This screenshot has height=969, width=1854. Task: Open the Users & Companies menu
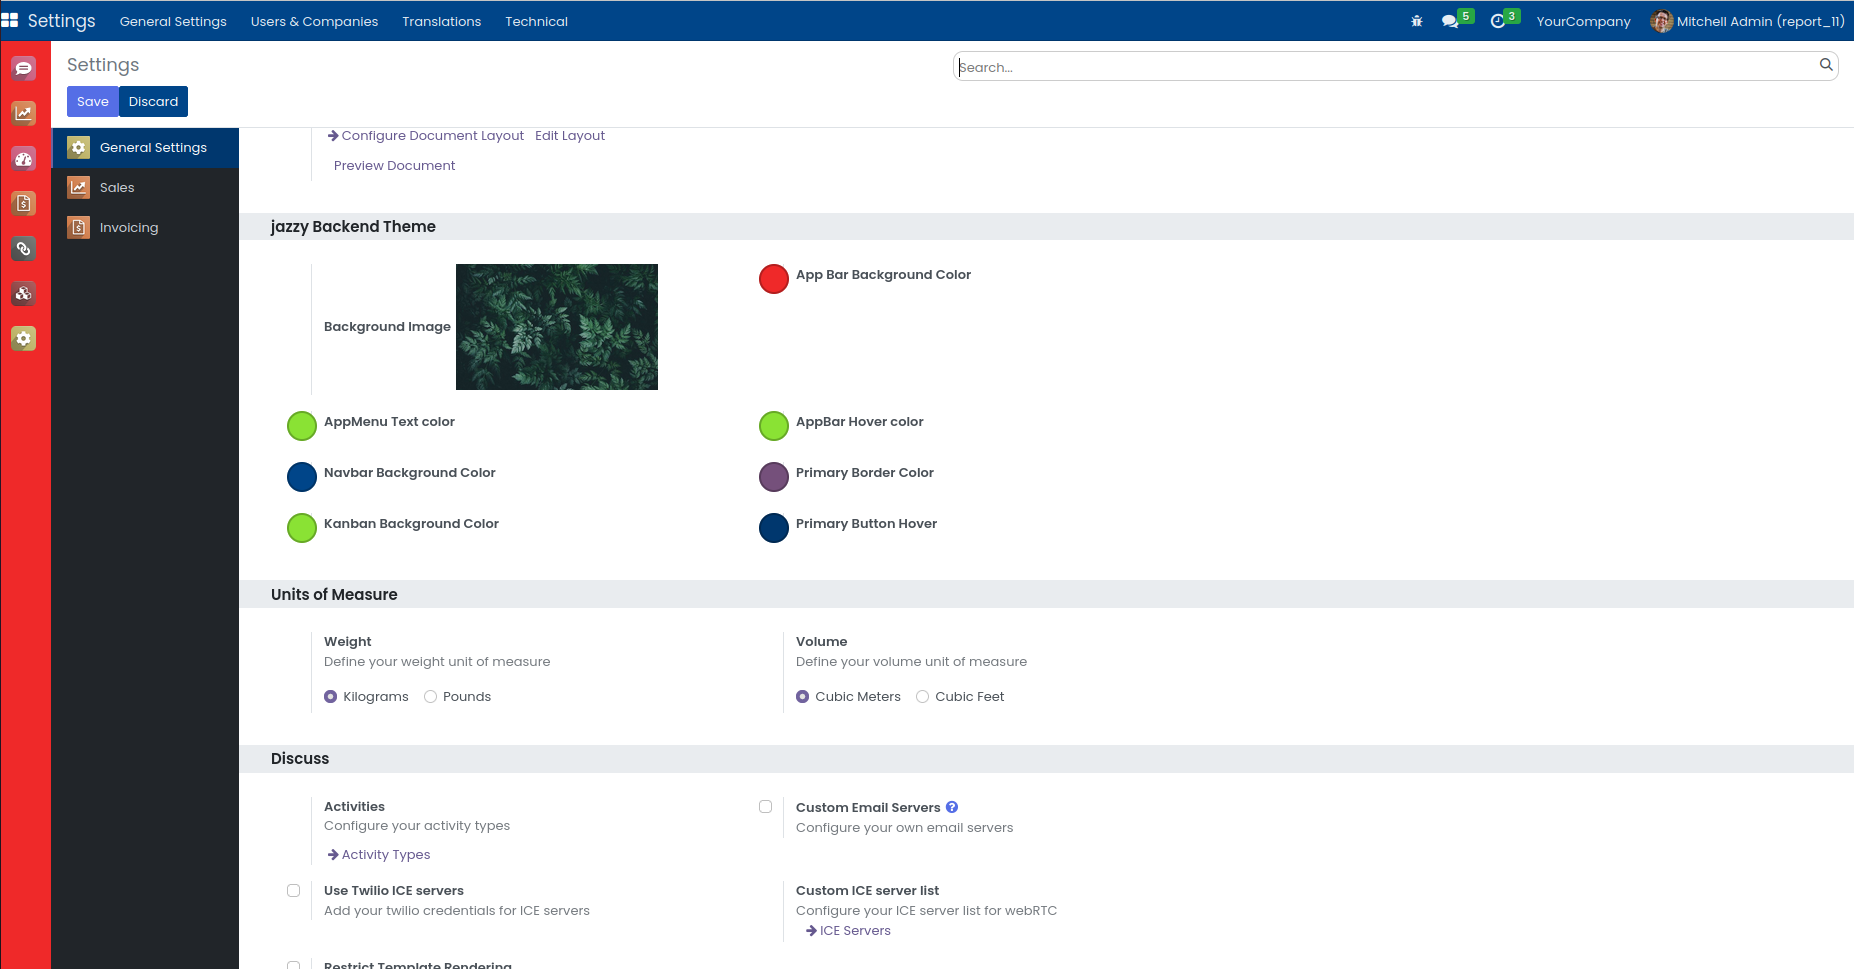pyautogui.click(x=314, y=21)
